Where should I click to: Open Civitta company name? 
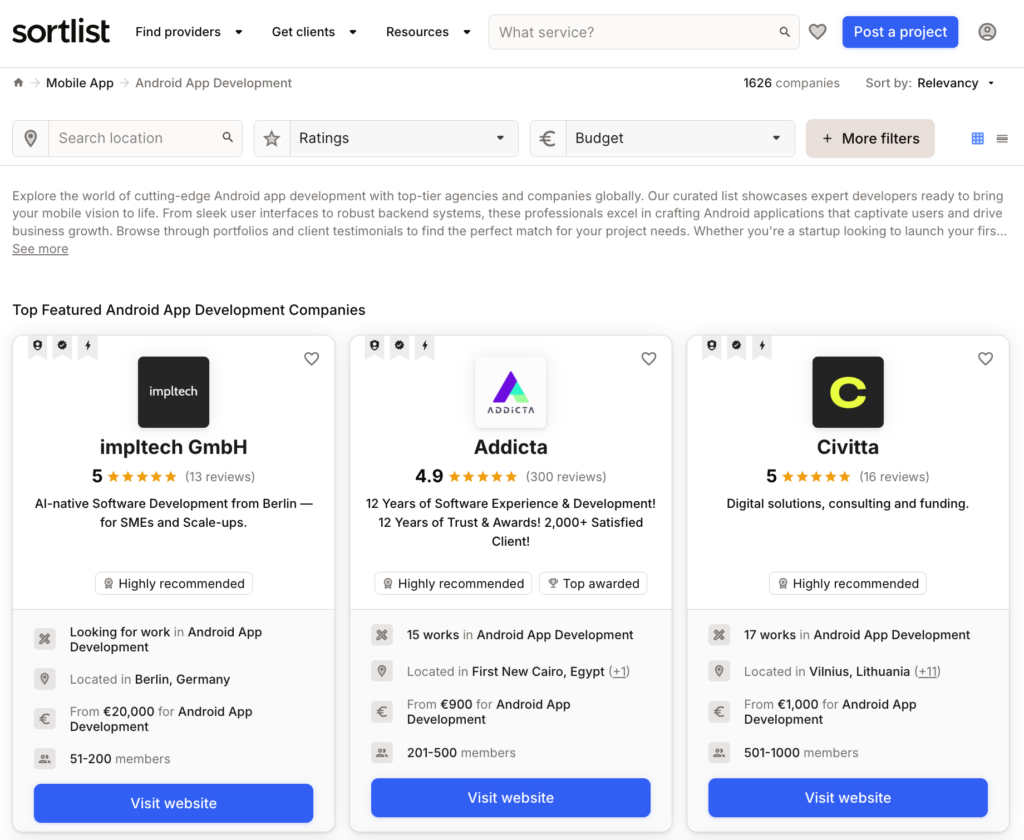tap(848, 447)
